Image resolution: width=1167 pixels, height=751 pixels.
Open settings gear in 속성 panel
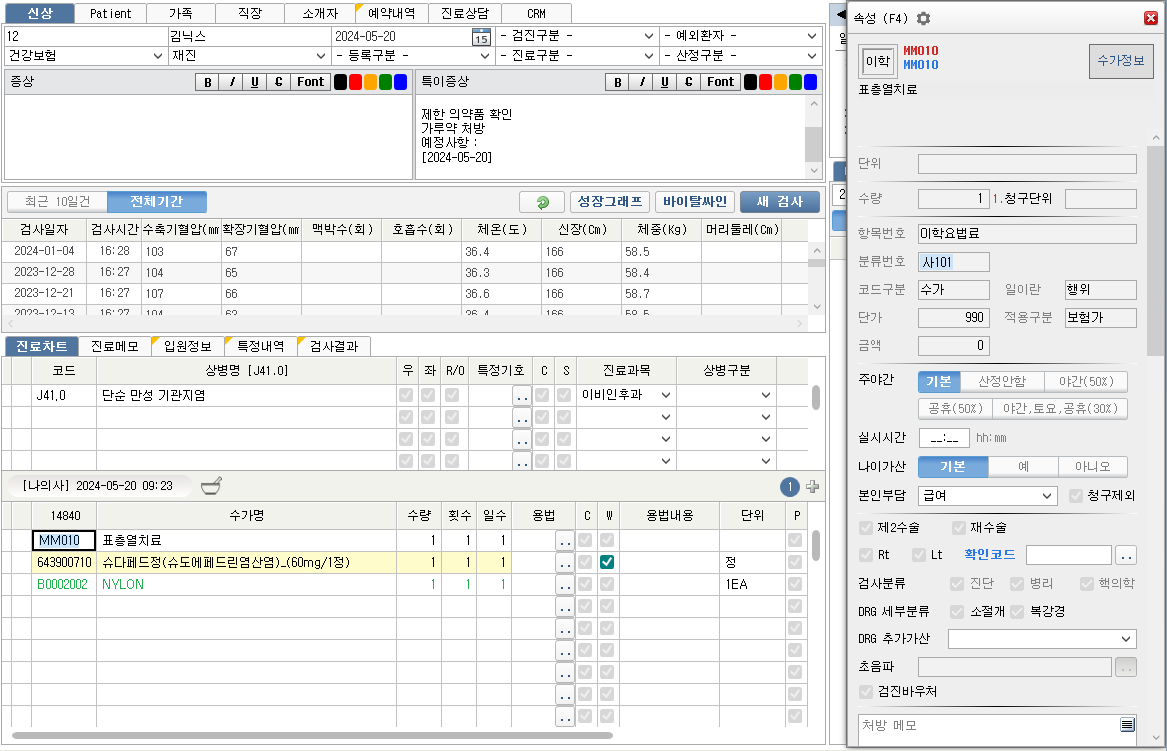pyautogui.click(x=923, y=18)
